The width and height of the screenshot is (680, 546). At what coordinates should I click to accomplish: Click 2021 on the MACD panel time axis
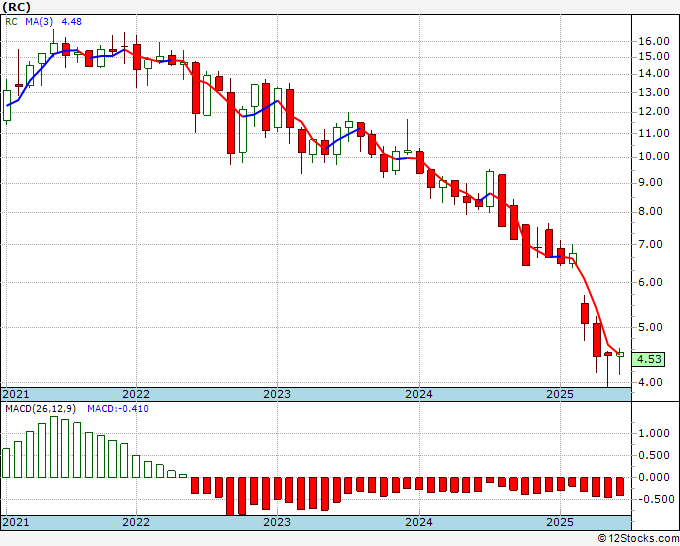pos(16,522)
